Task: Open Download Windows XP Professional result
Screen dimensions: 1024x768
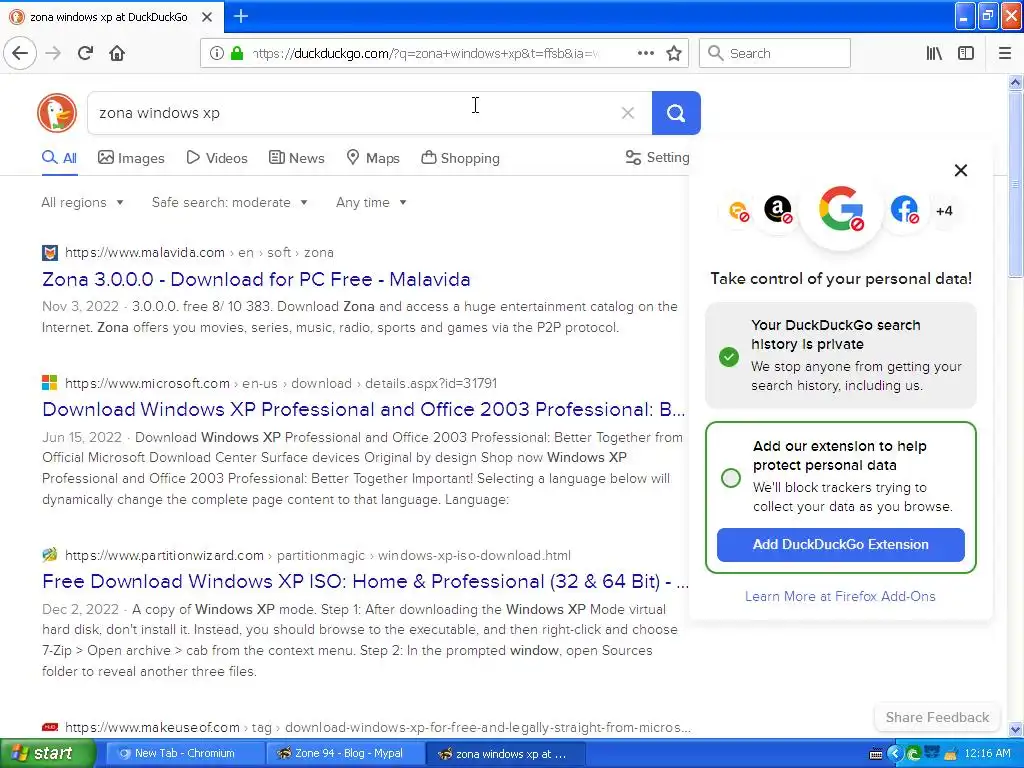Action: tap(364, 409)
